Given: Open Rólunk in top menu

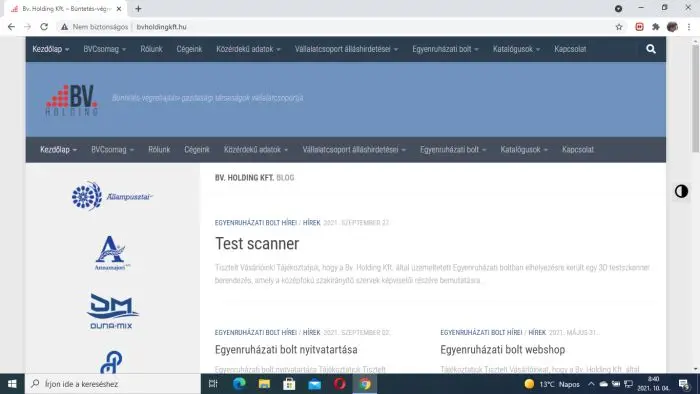Looking at the screenshot, I should (x=151, y=49).
